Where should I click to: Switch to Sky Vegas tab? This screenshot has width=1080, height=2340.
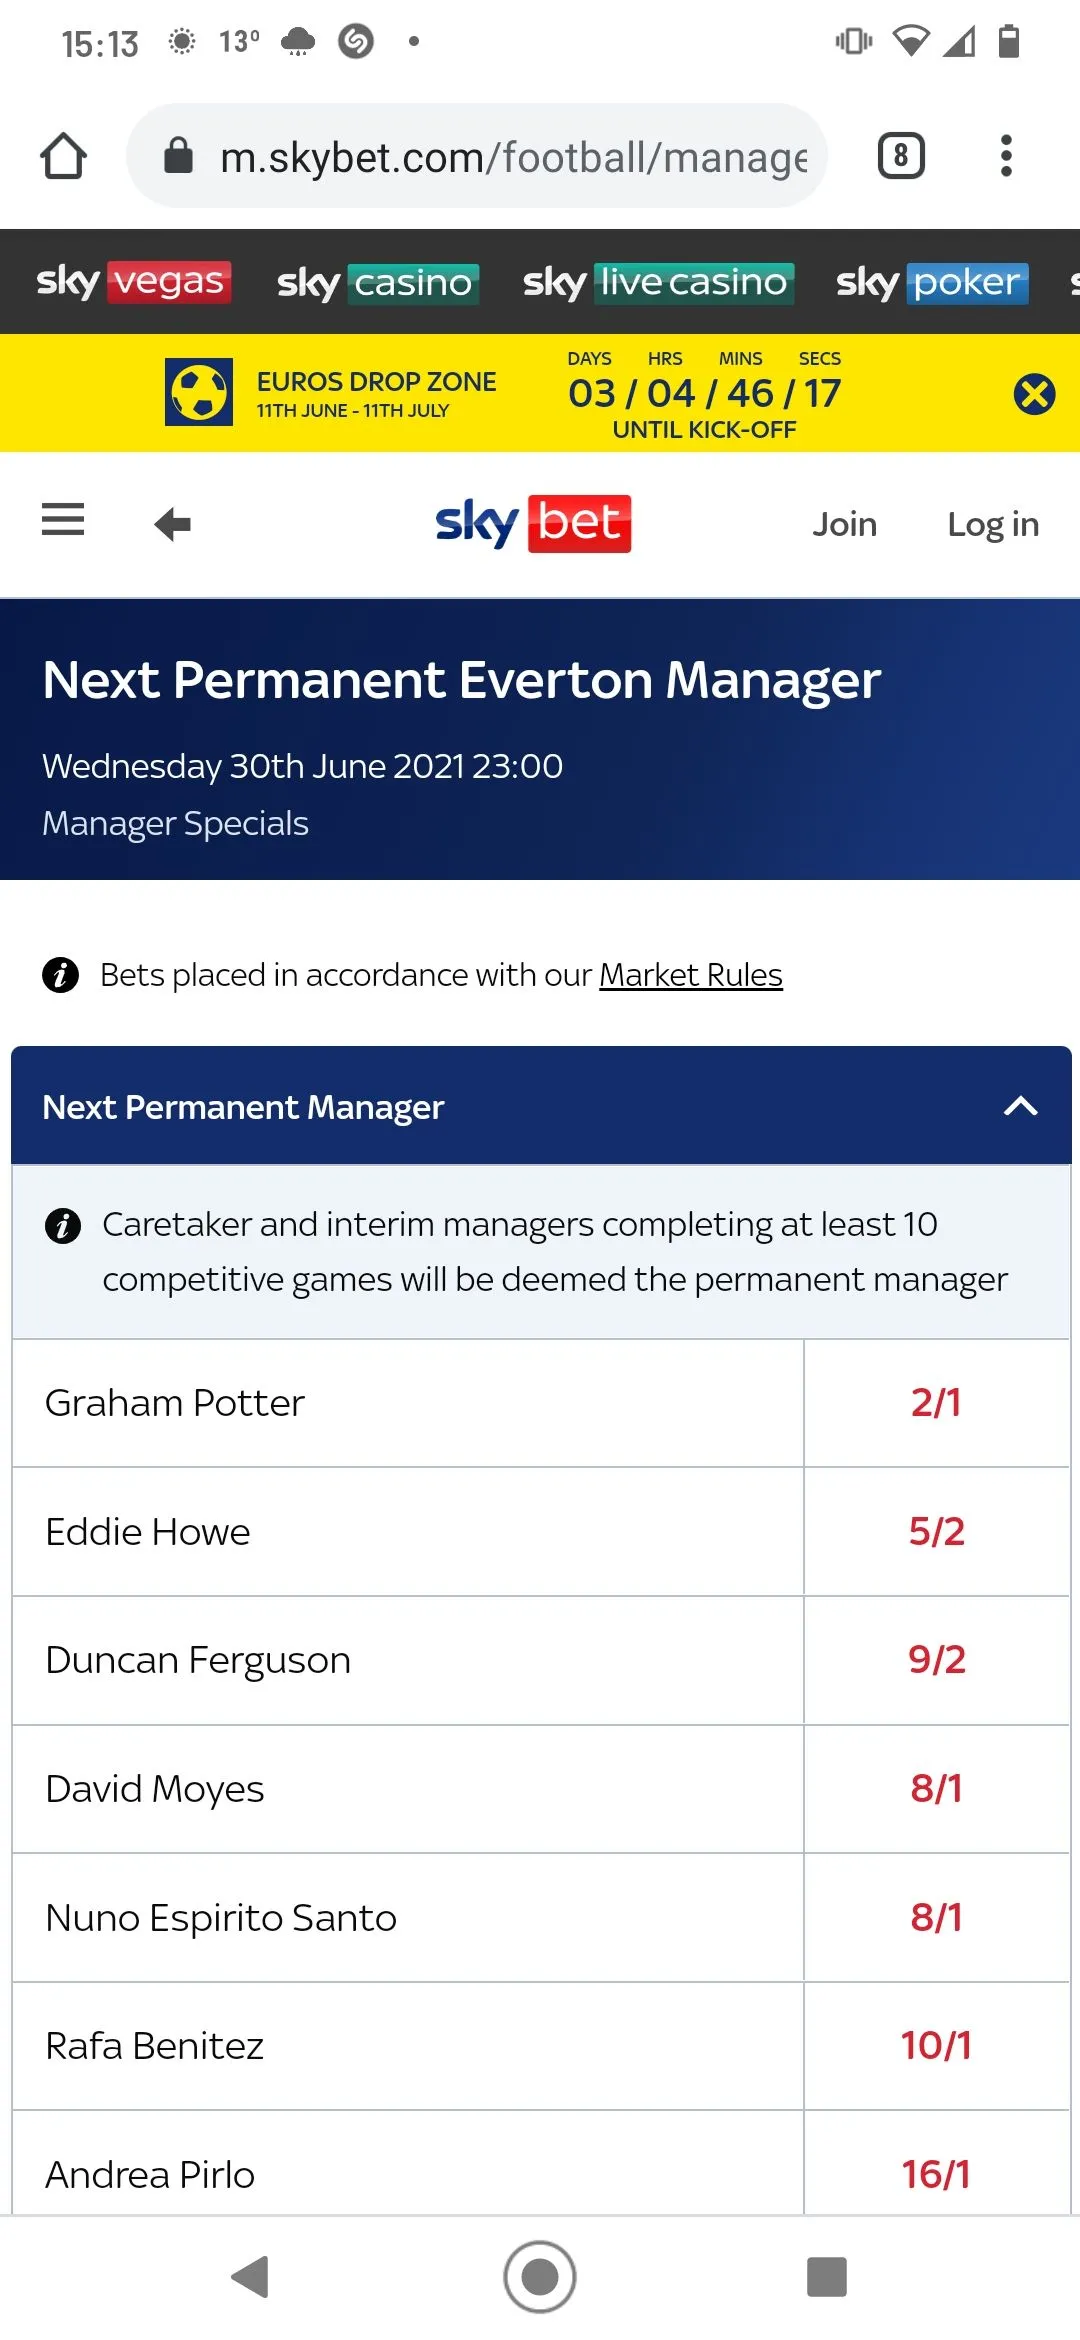[133, 282]
